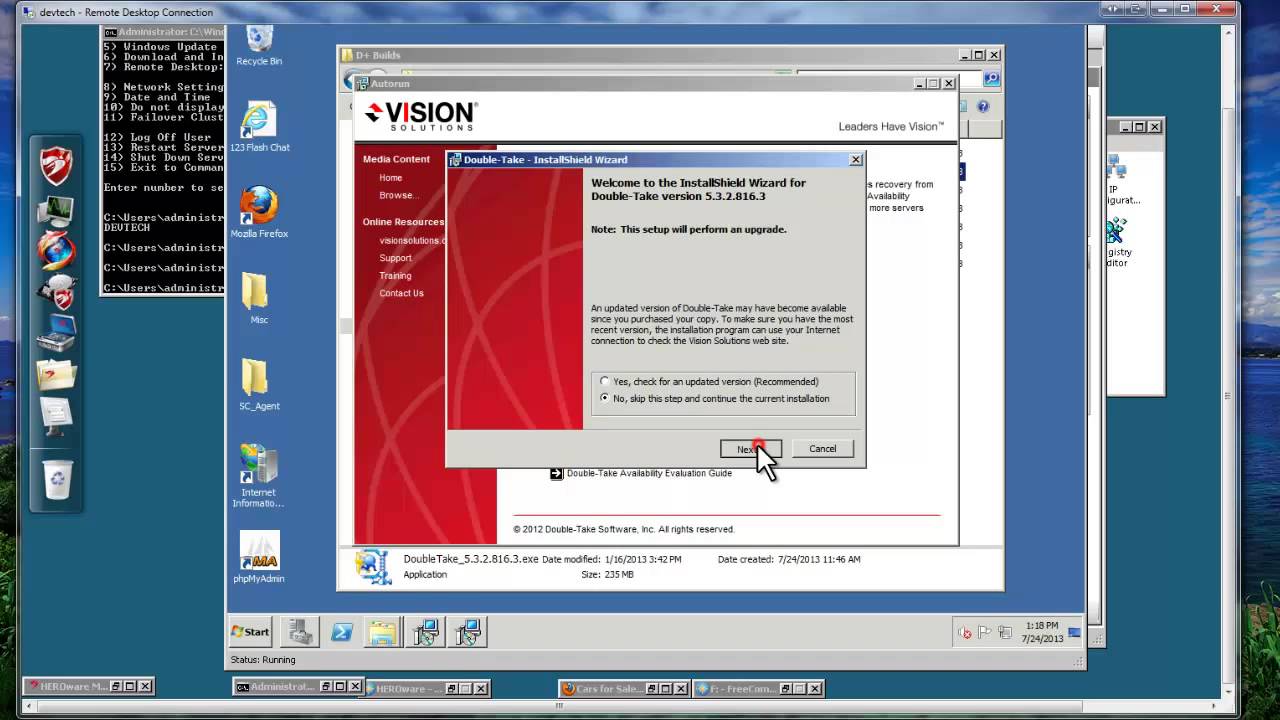Click the monitor graph icon in dock

[56, 210]
